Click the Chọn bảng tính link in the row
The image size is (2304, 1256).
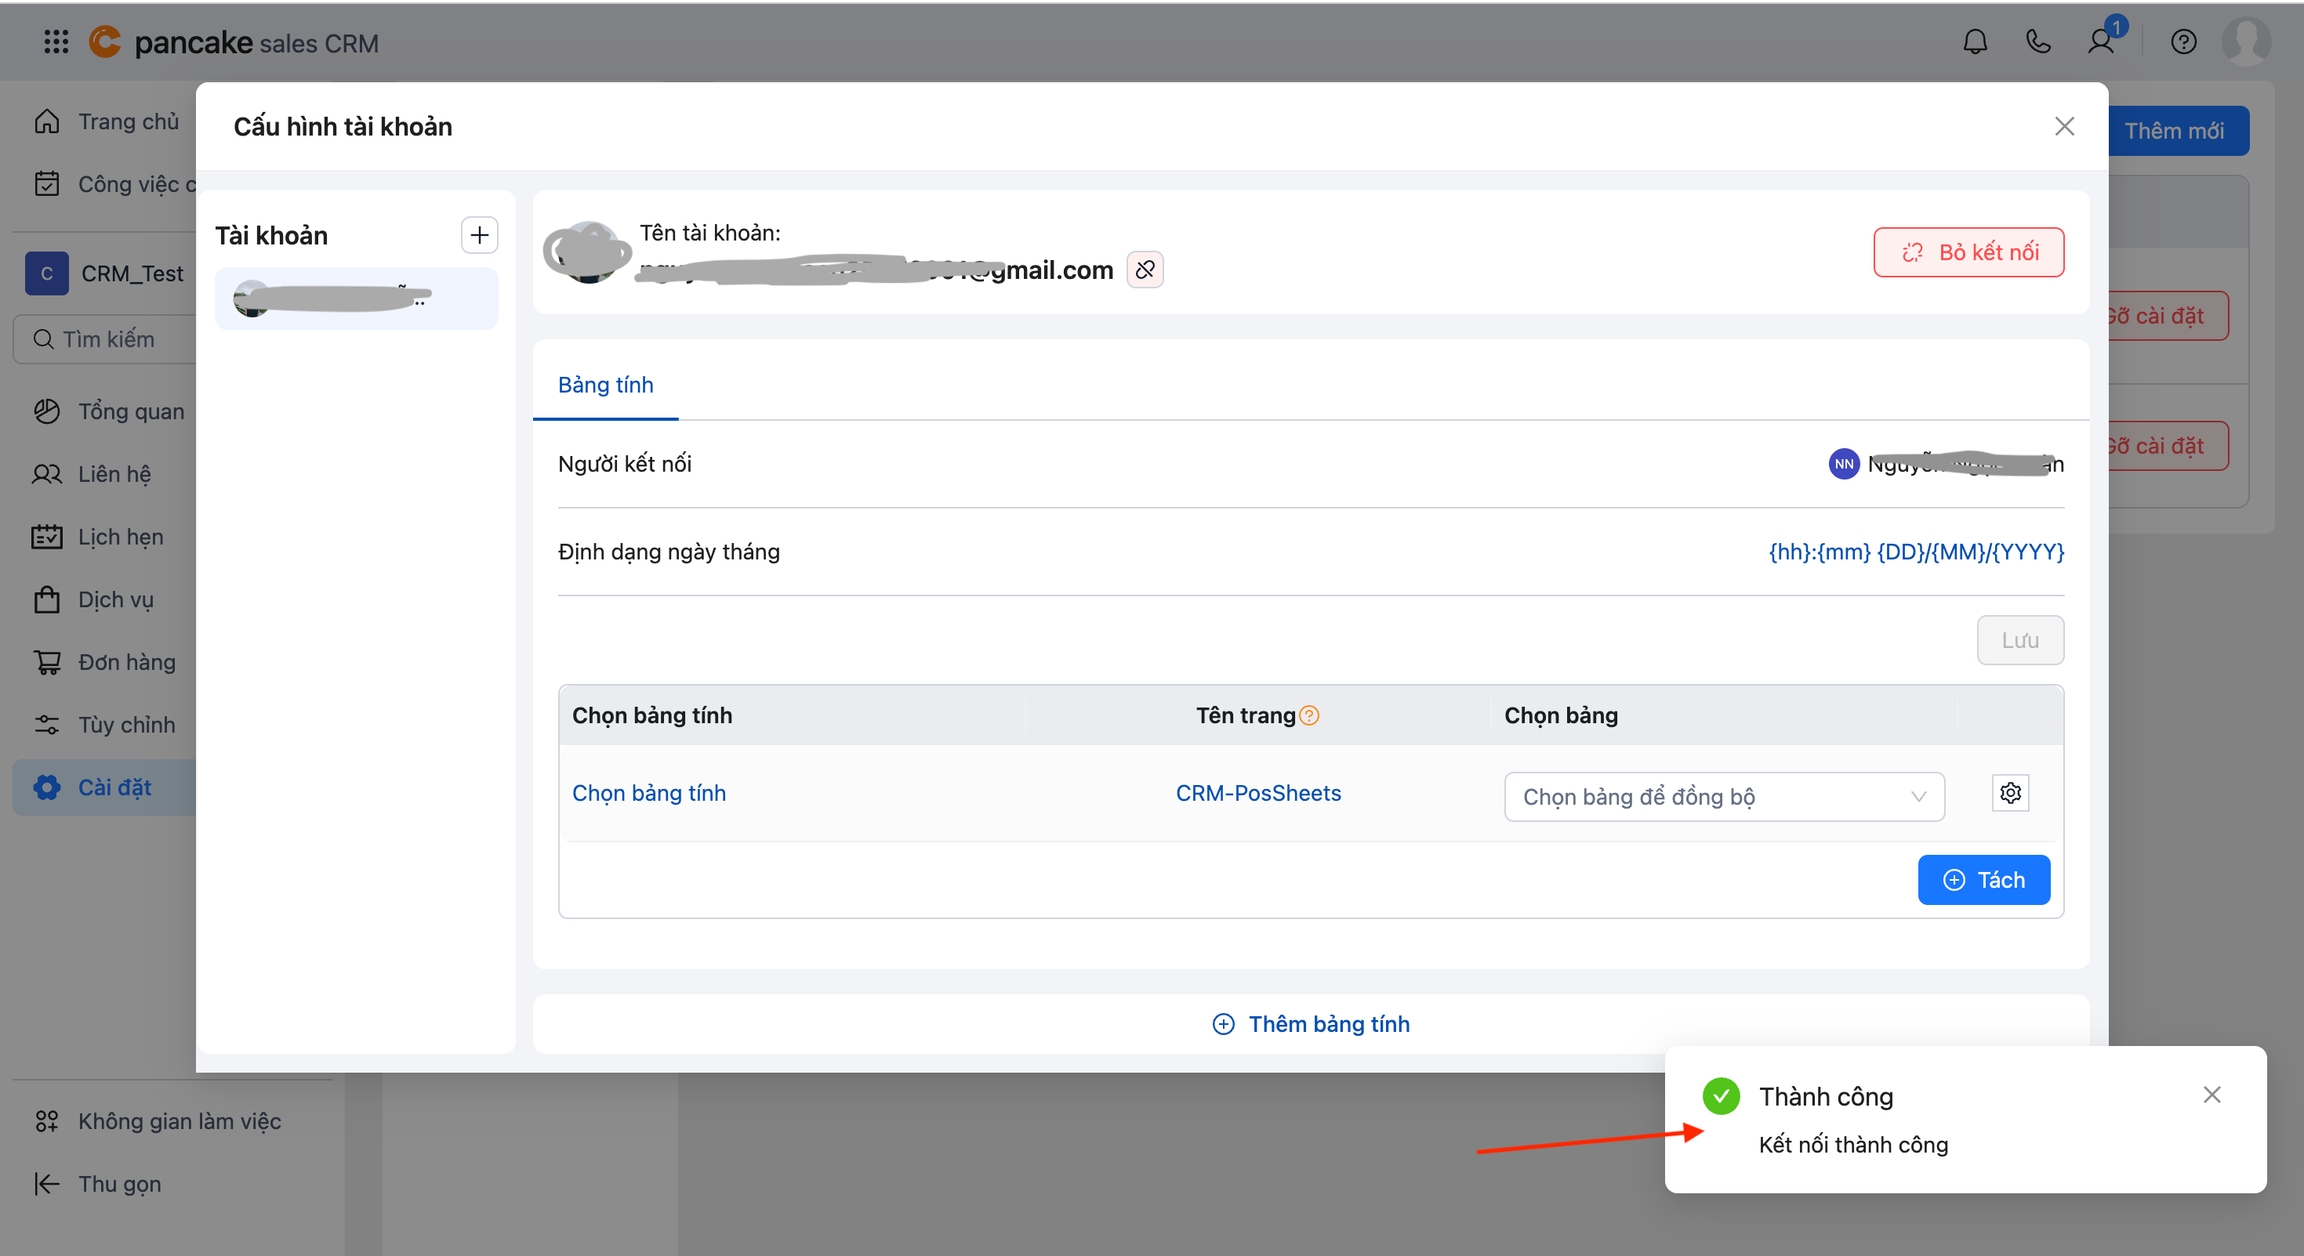click(x=649, y=793)
